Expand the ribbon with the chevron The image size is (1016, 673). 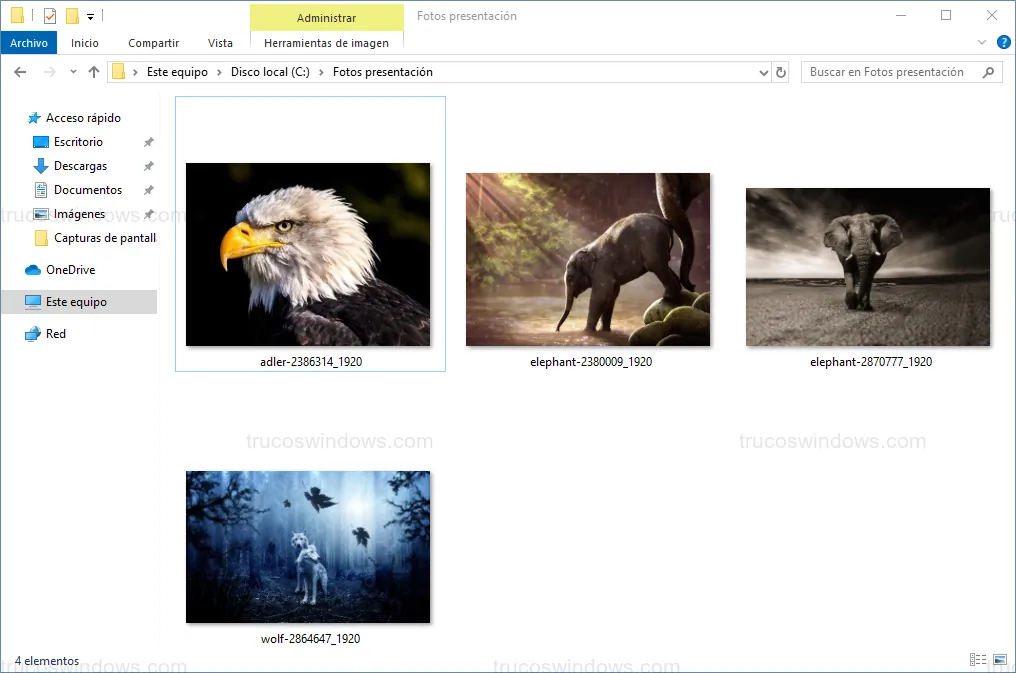(x=981, y=42)
